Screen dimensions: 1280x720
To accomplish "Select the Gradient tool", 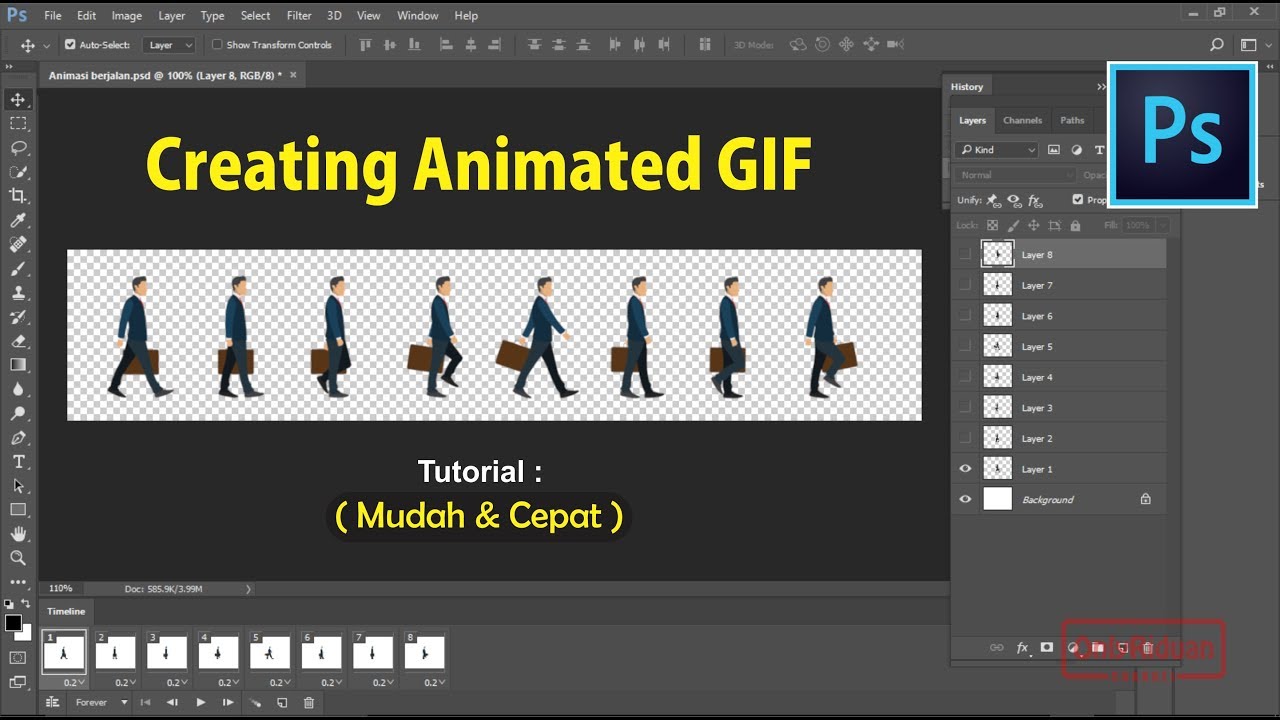I will [x=18, y=365].
